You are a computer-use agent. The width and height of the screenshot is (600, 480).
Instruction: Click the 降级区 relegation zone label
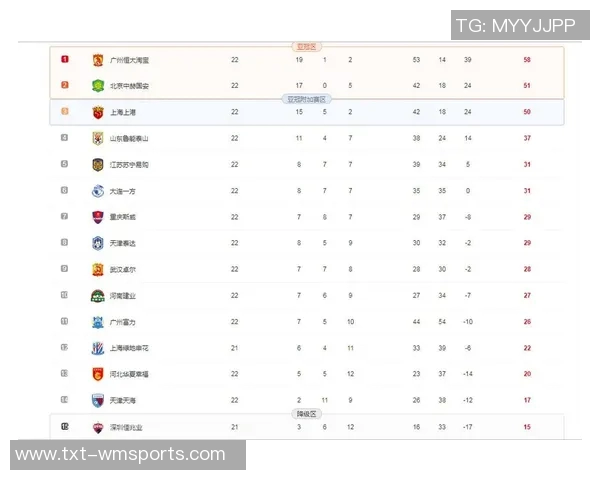point(304,413)
